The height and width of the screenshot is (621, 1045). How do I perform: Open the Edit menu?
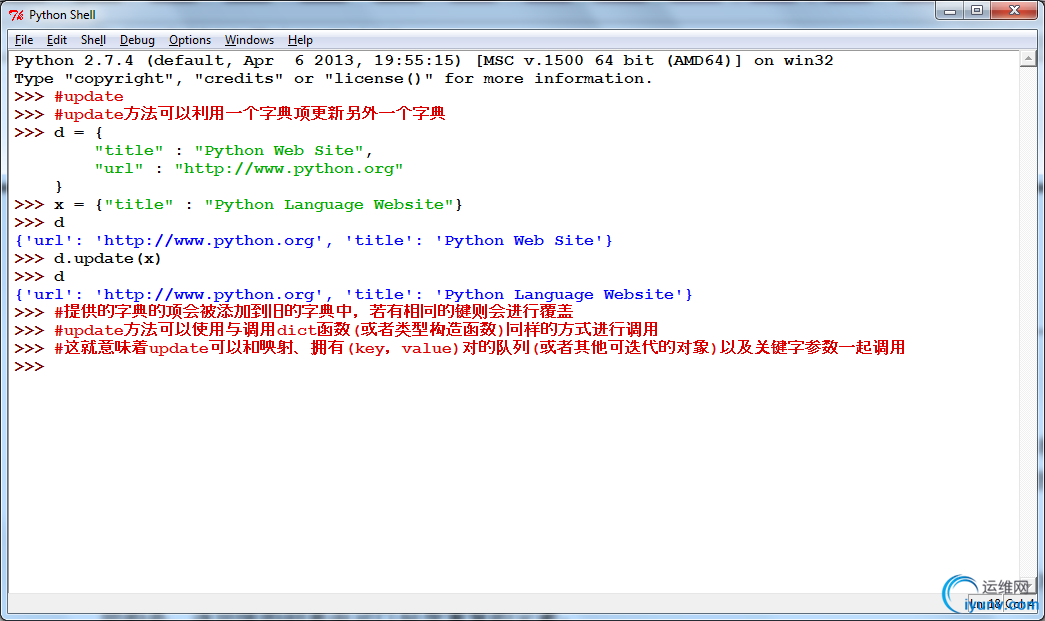(57, 40)
